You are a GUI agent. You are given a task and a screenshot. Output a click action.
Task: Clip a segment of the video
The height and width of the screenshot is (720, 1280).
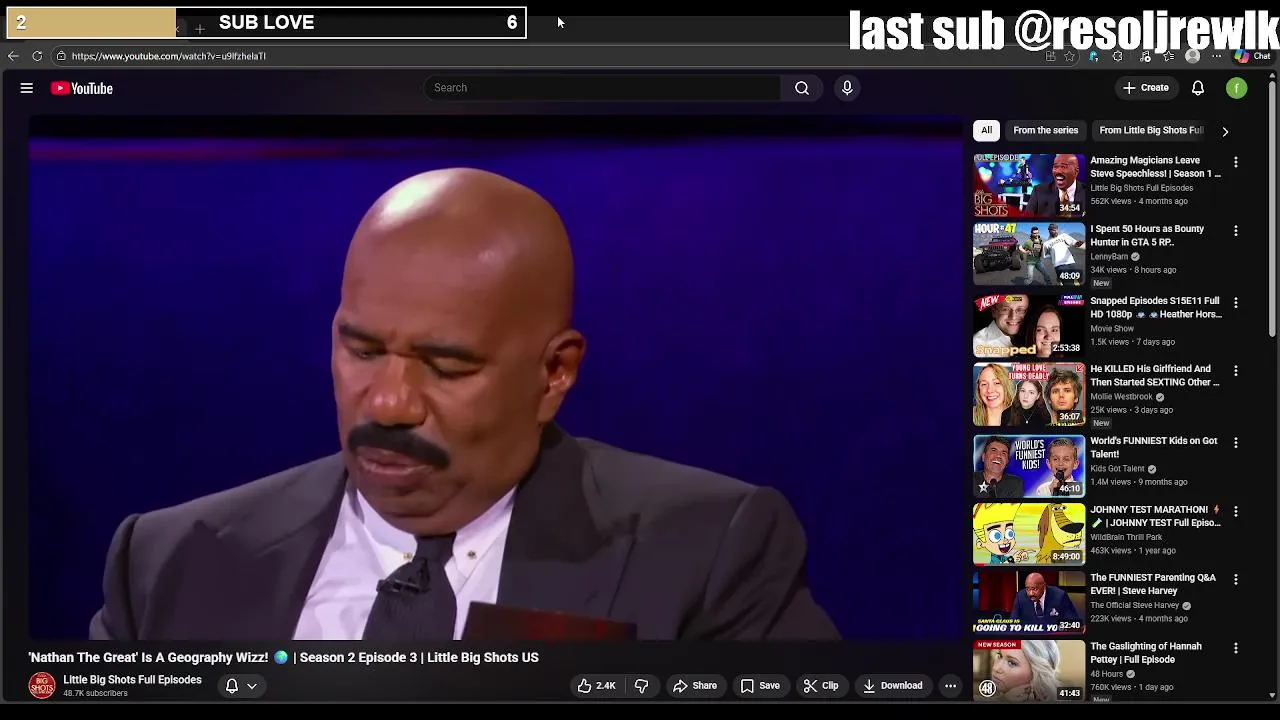tap(821, 685)
